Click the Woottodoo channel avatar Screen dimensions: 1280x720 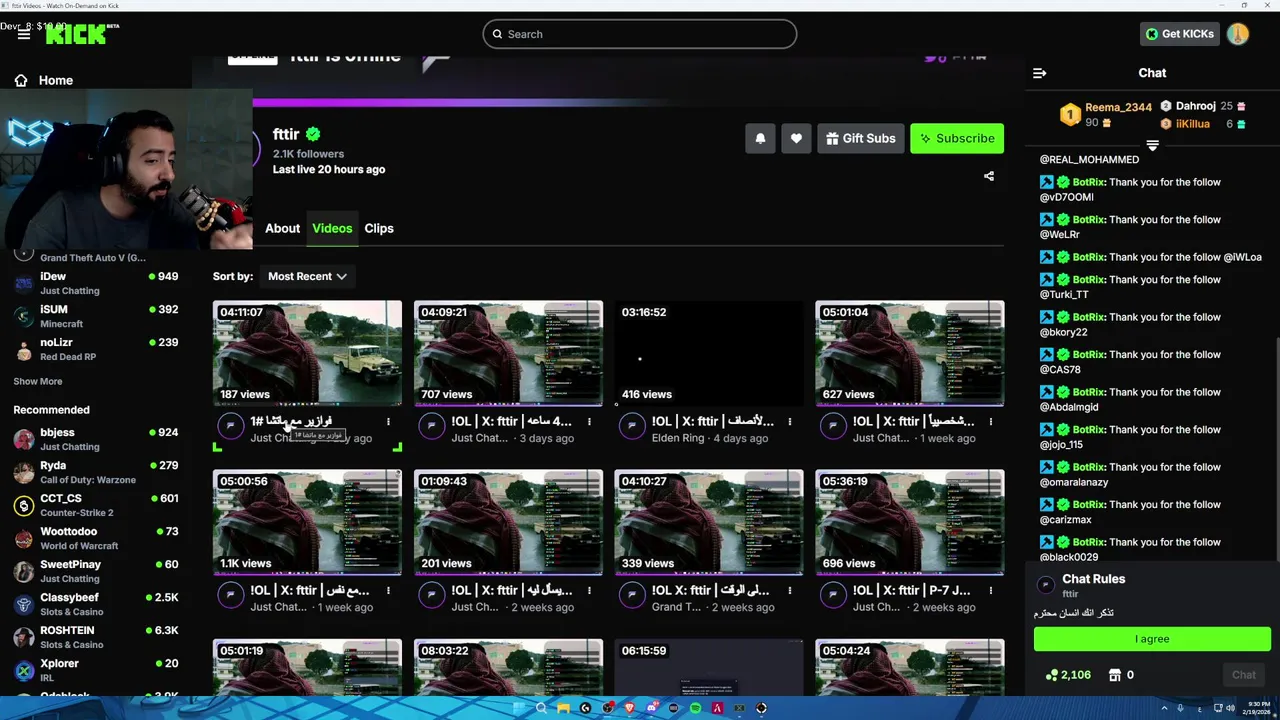click(23, 538)
